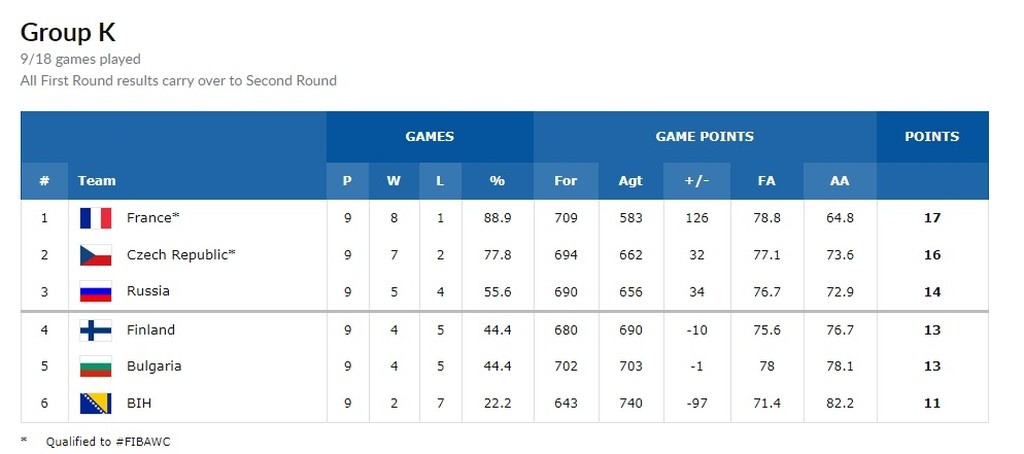Click the BIH flag icon
Screen dimensions: 1024x454
[95, 404]
